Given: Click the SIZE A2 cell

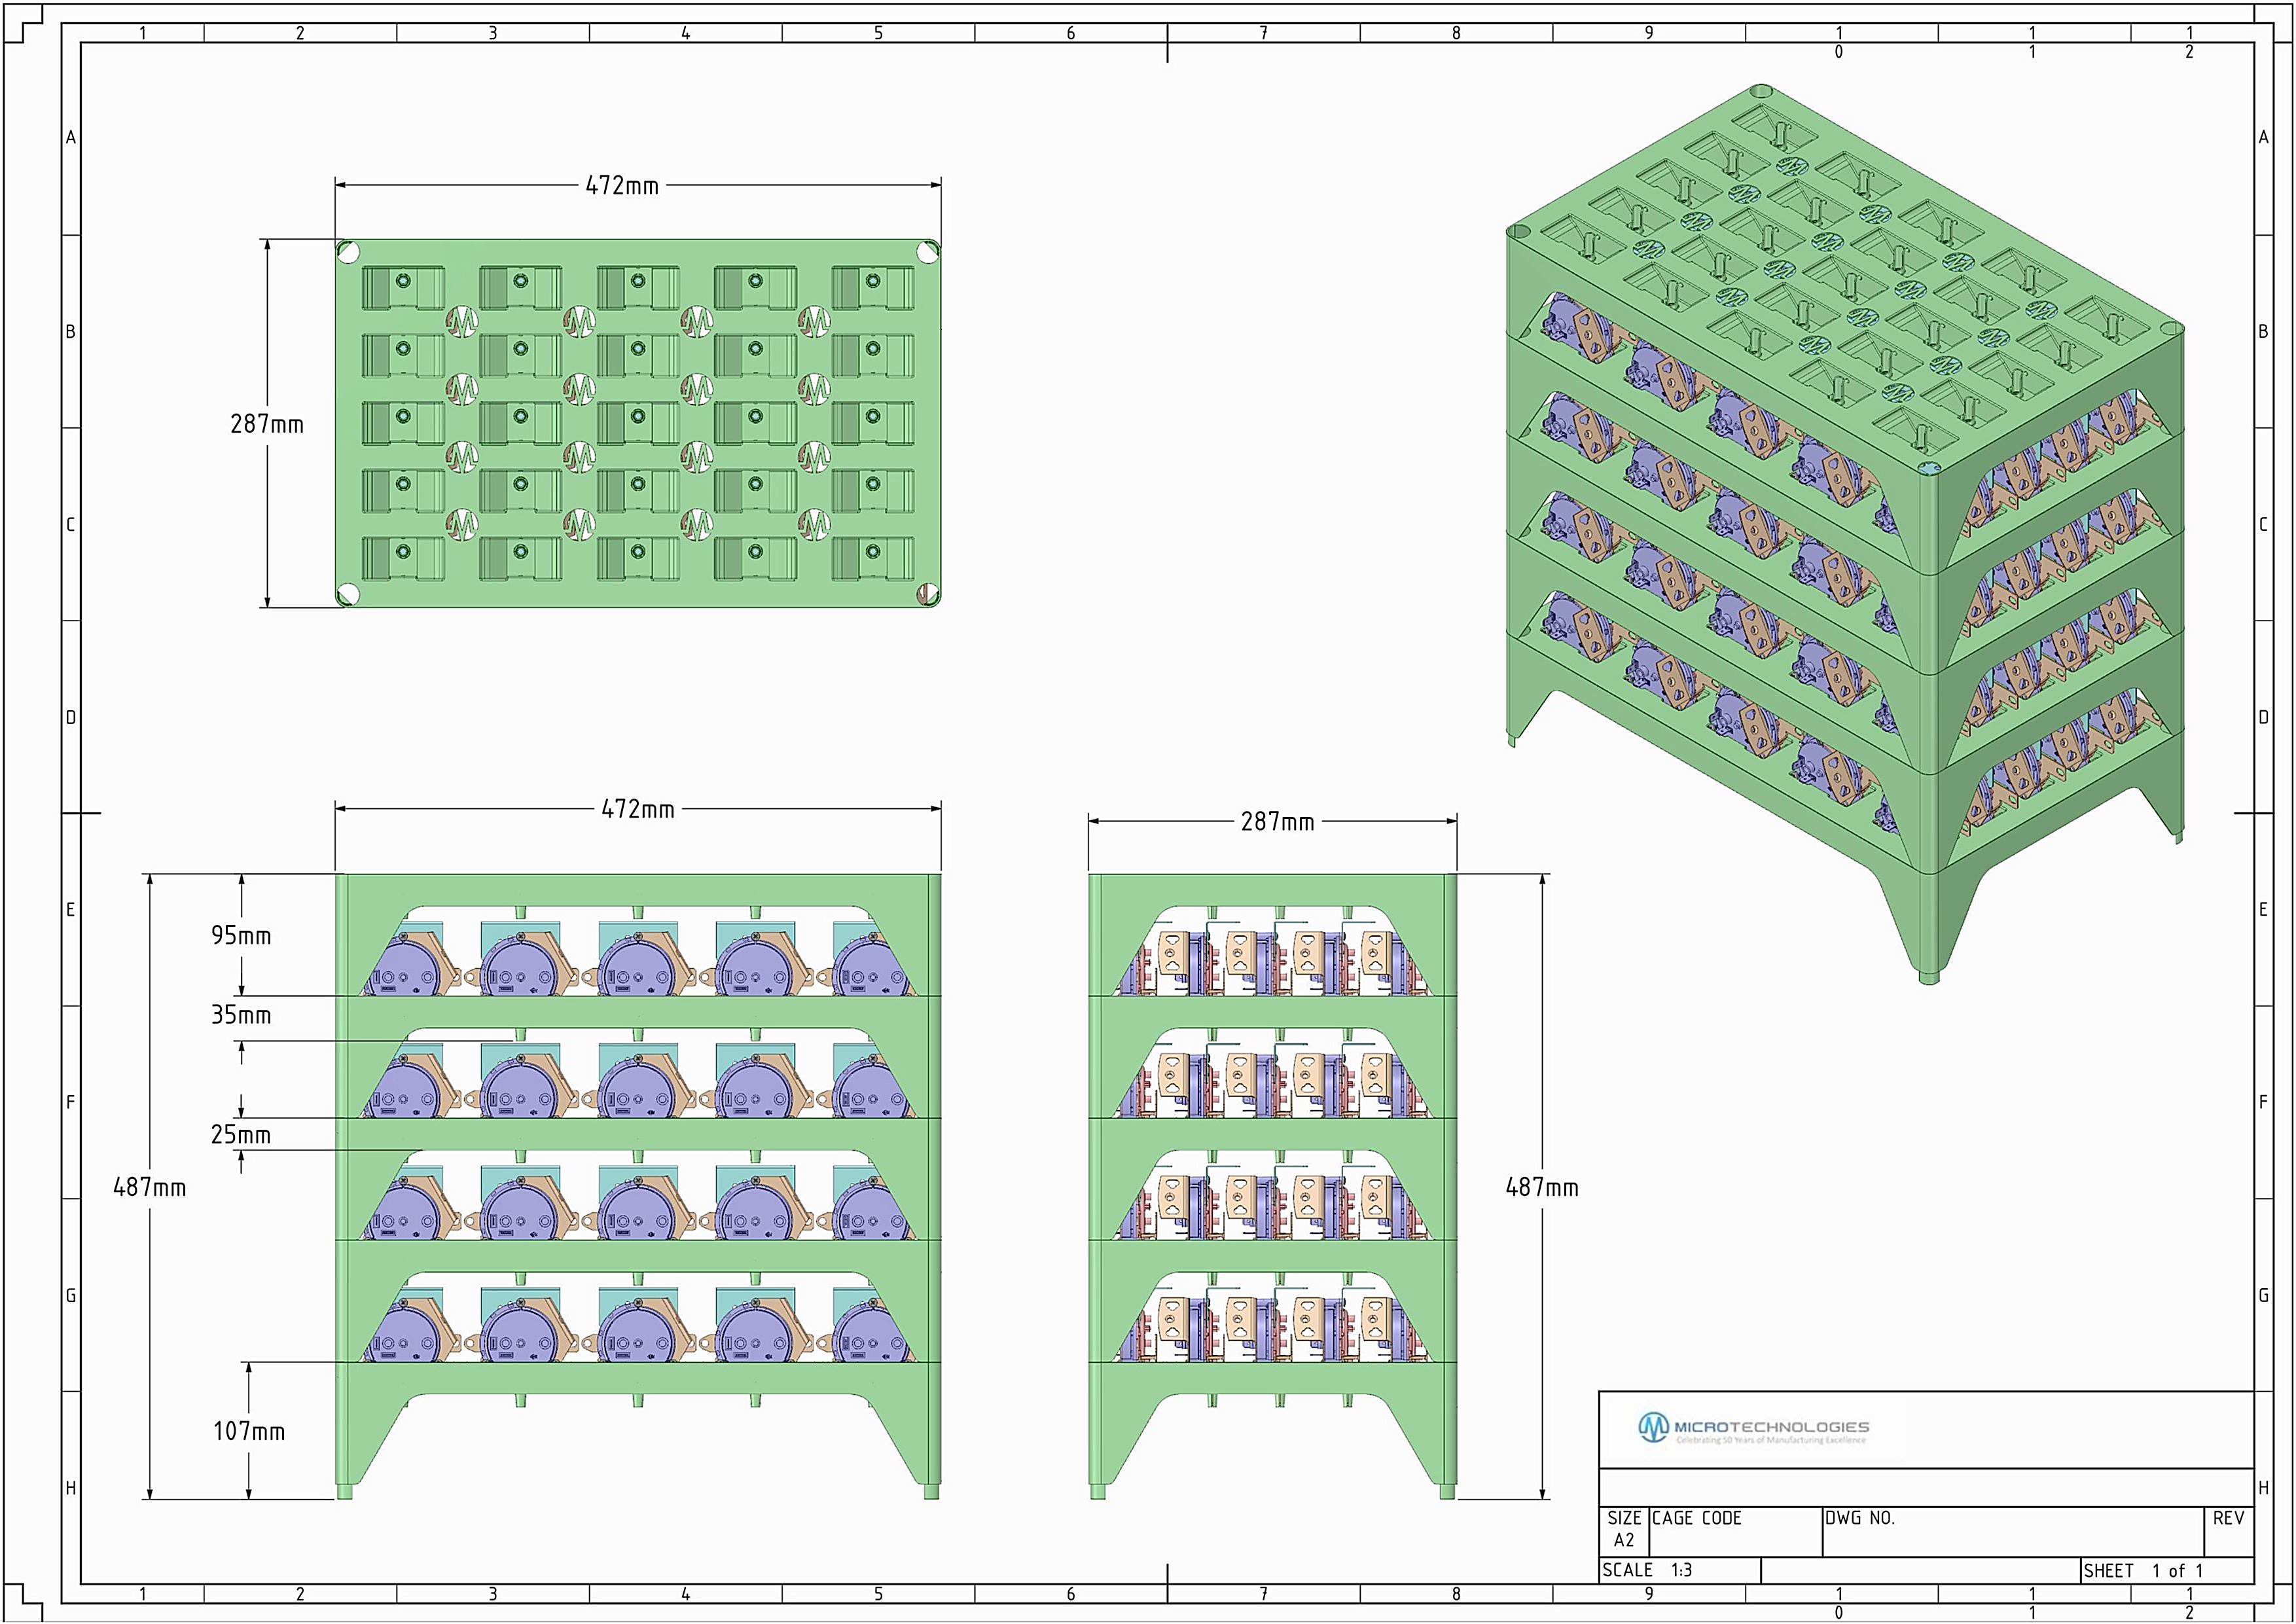Looking at the screenshot, I should [1623, 1530].
